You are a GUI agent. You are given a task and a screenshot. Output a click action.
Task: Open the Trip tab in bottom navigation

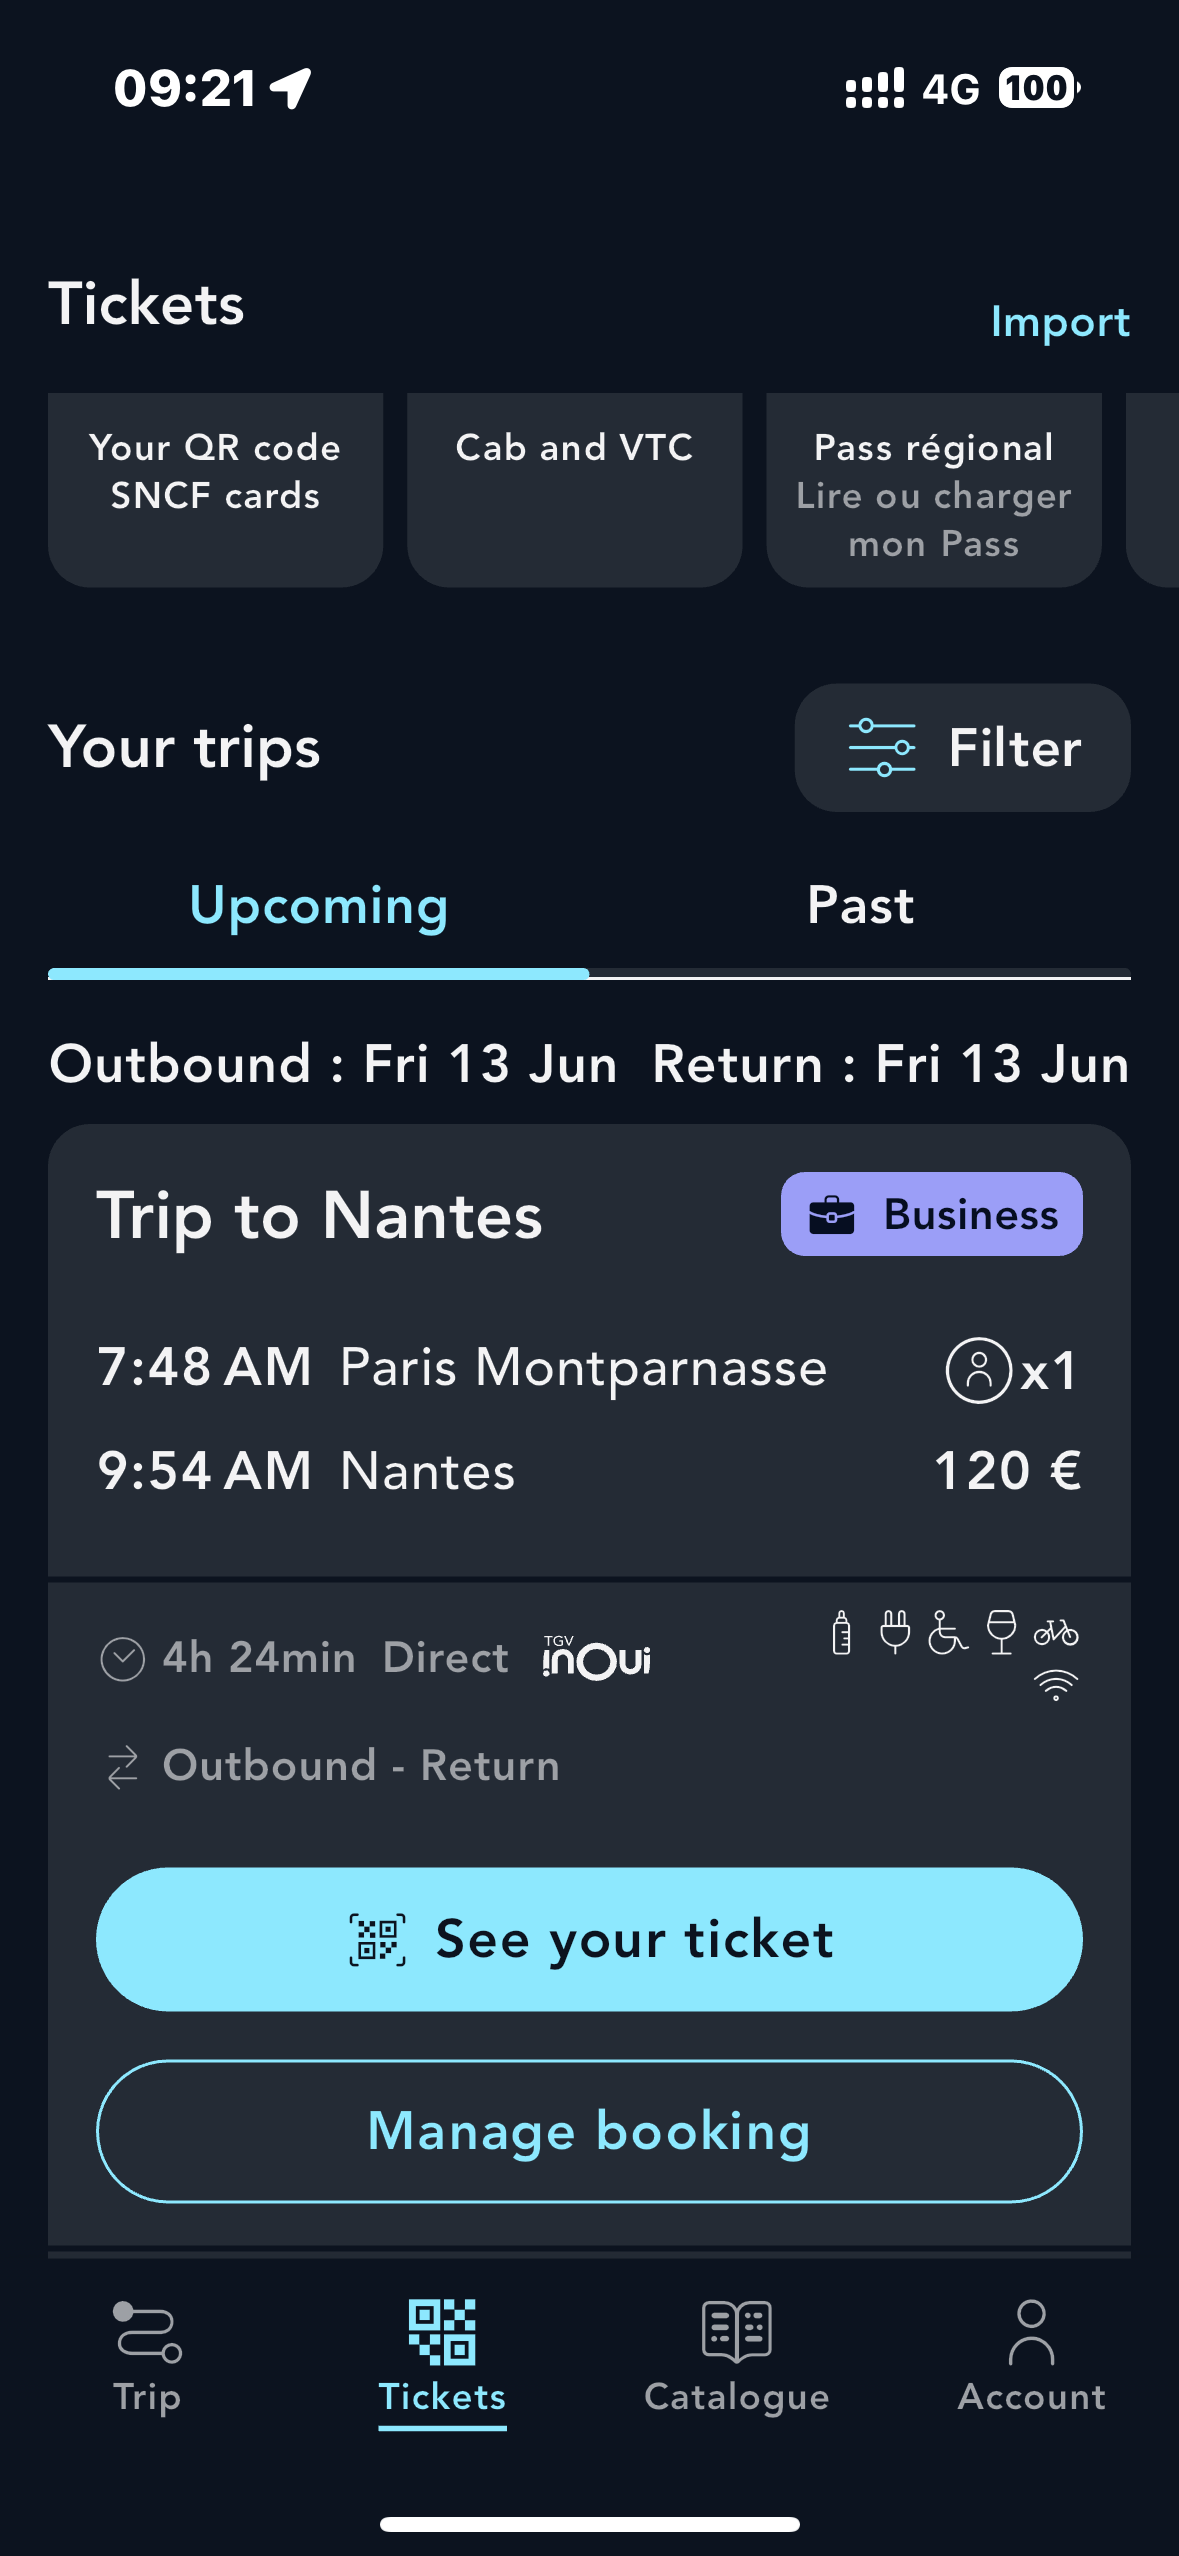click(x=147, y=2356)
